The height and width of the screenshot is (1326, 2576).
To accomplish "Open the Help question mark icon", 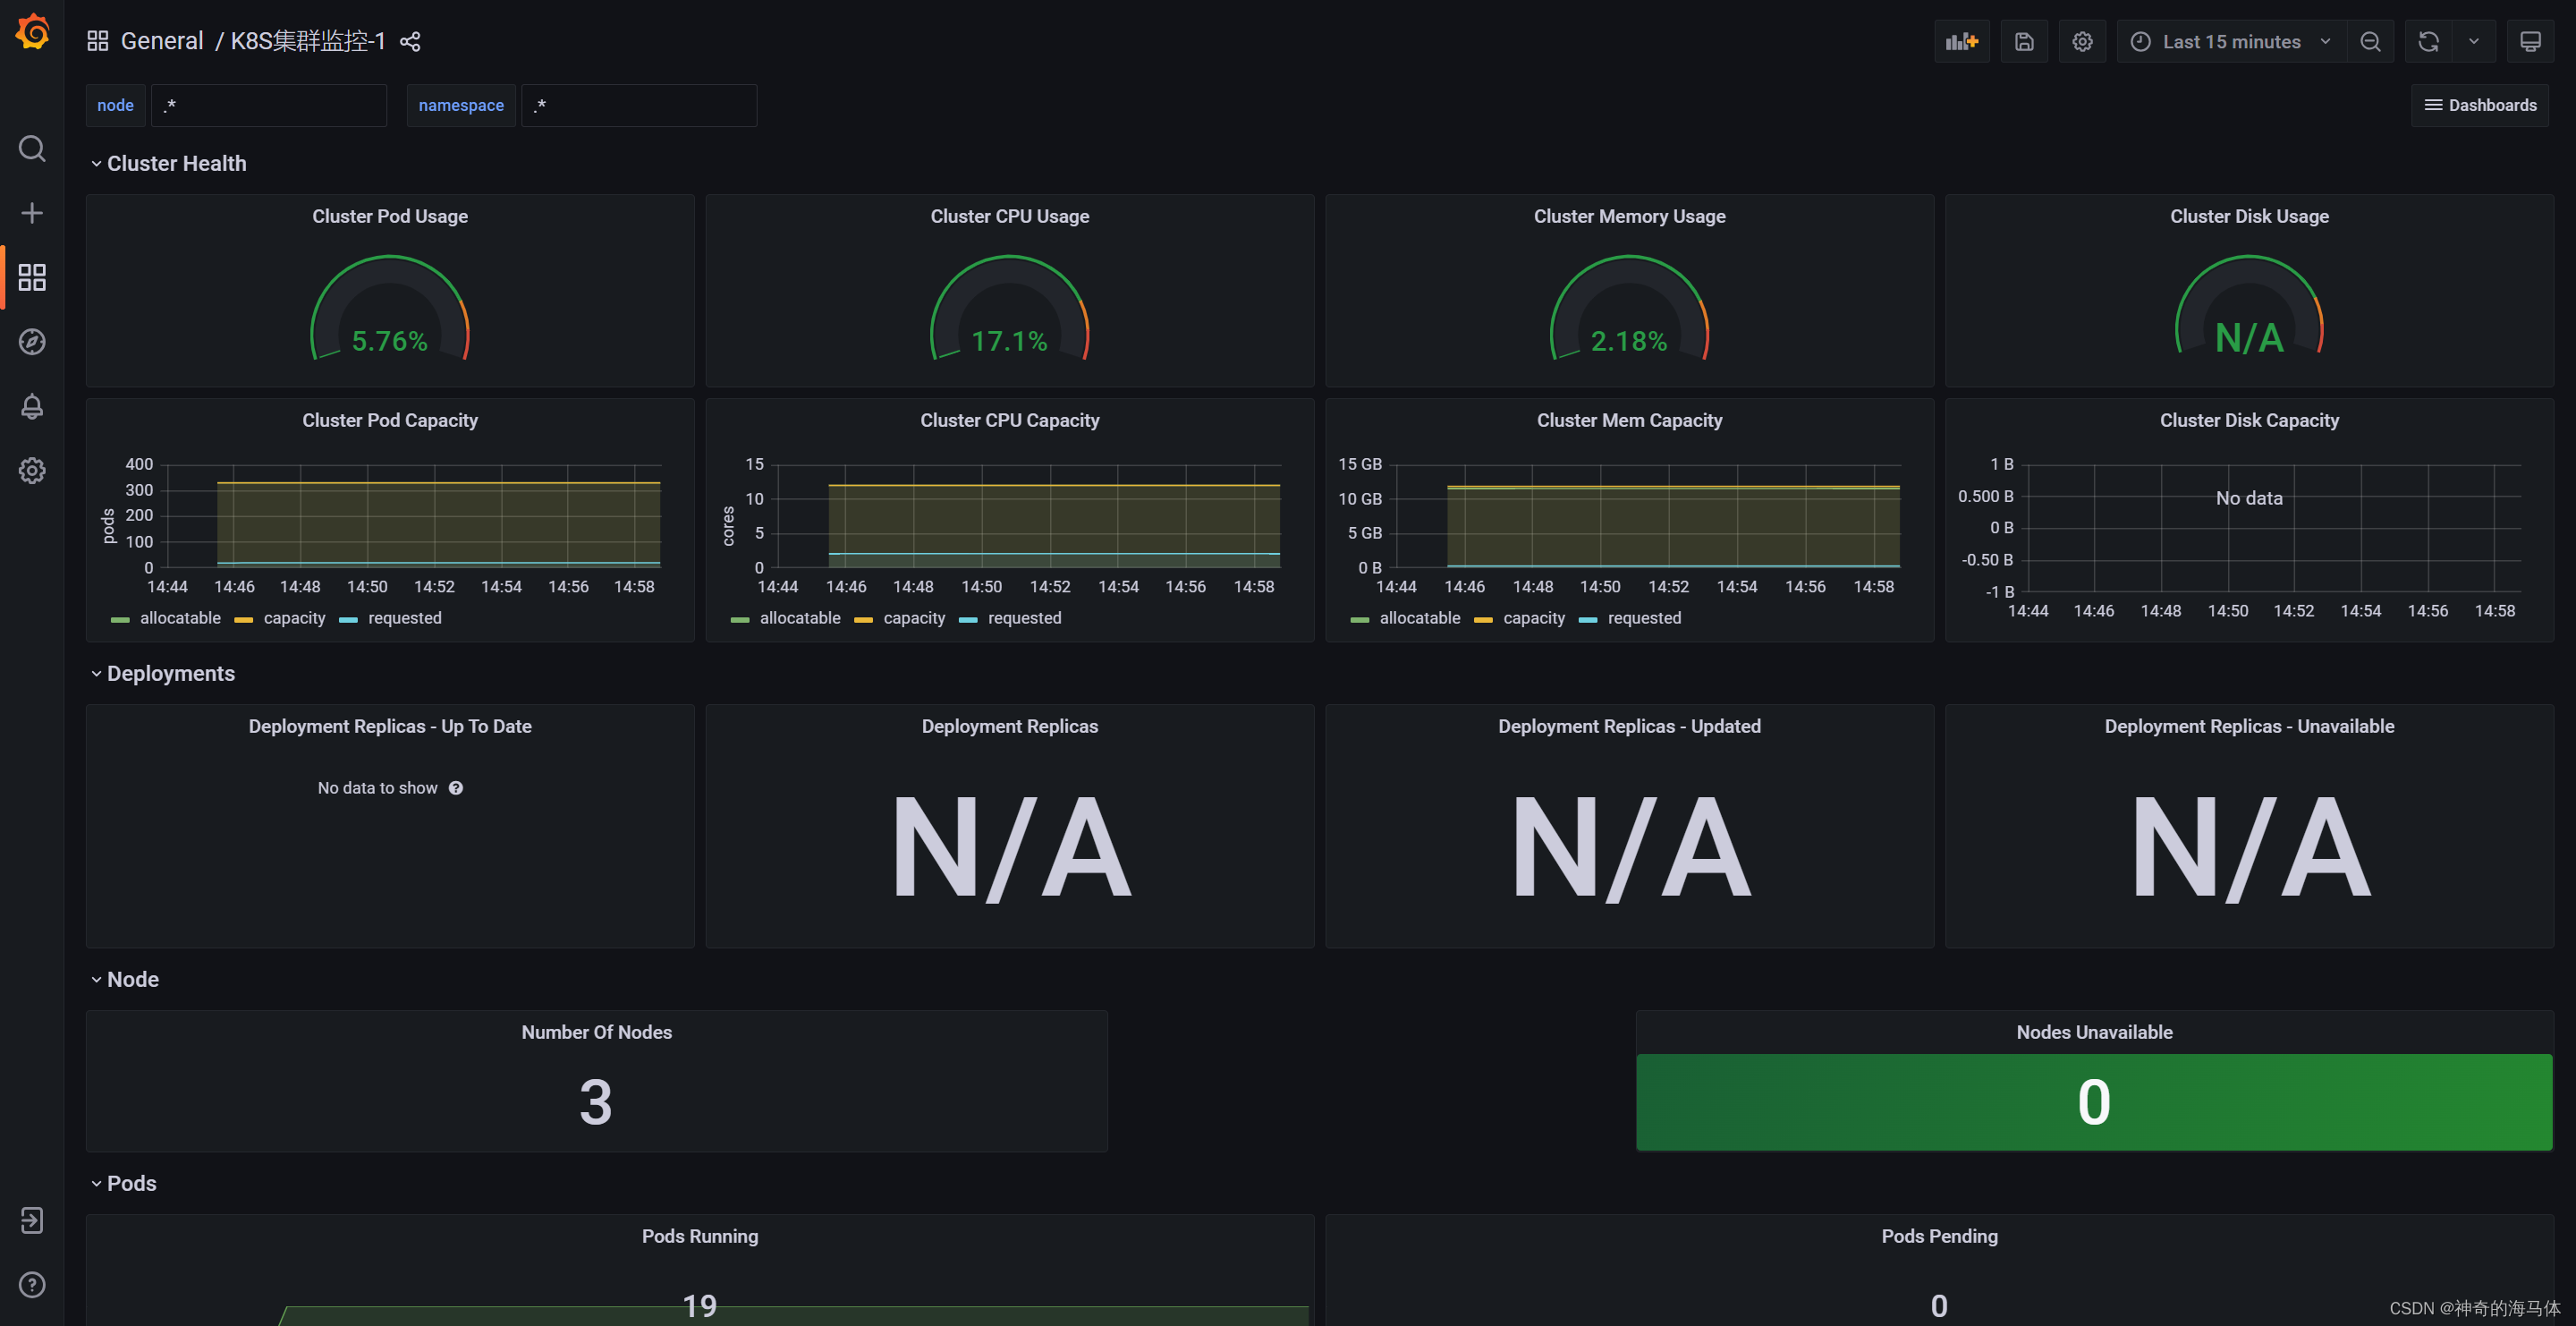I will [x=32, y=1284].
